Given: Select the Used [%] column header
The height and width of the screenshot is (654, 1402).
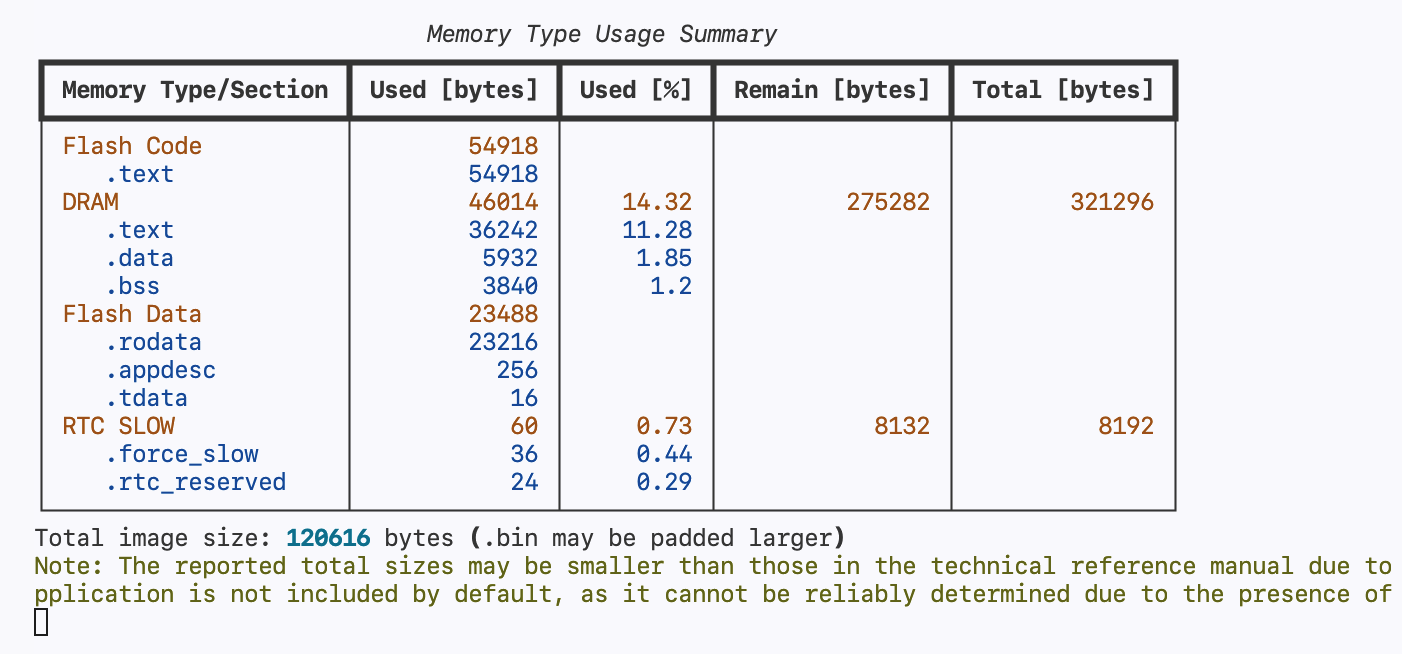Looking at the screenshot, I should click(x=636, y=90).
